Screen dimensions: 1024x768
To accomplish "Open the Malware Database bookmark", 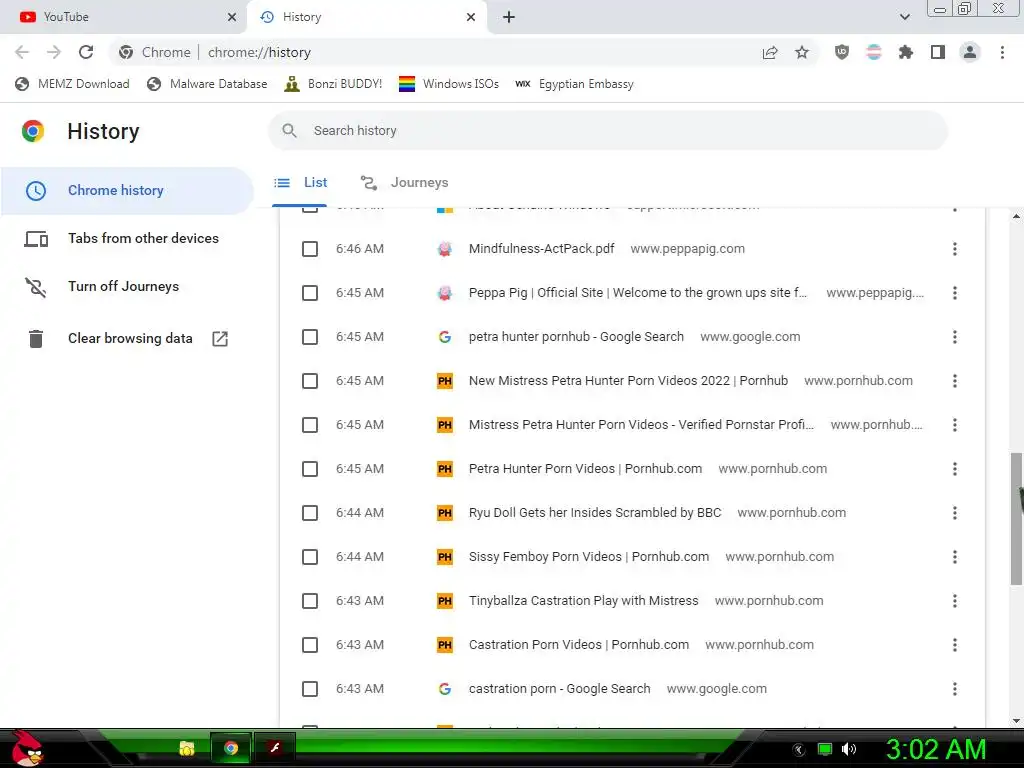I will pyautogui.click(x=208, y=84).
